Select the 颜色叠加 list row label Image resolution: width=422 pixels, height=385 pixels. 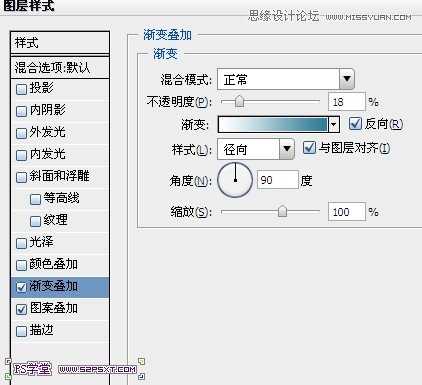tap(54, 264)
